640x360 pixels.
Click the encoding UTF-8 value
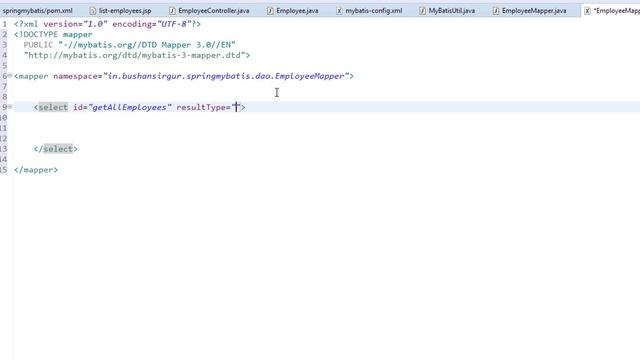pyautogui.click(x=174, y=24)
